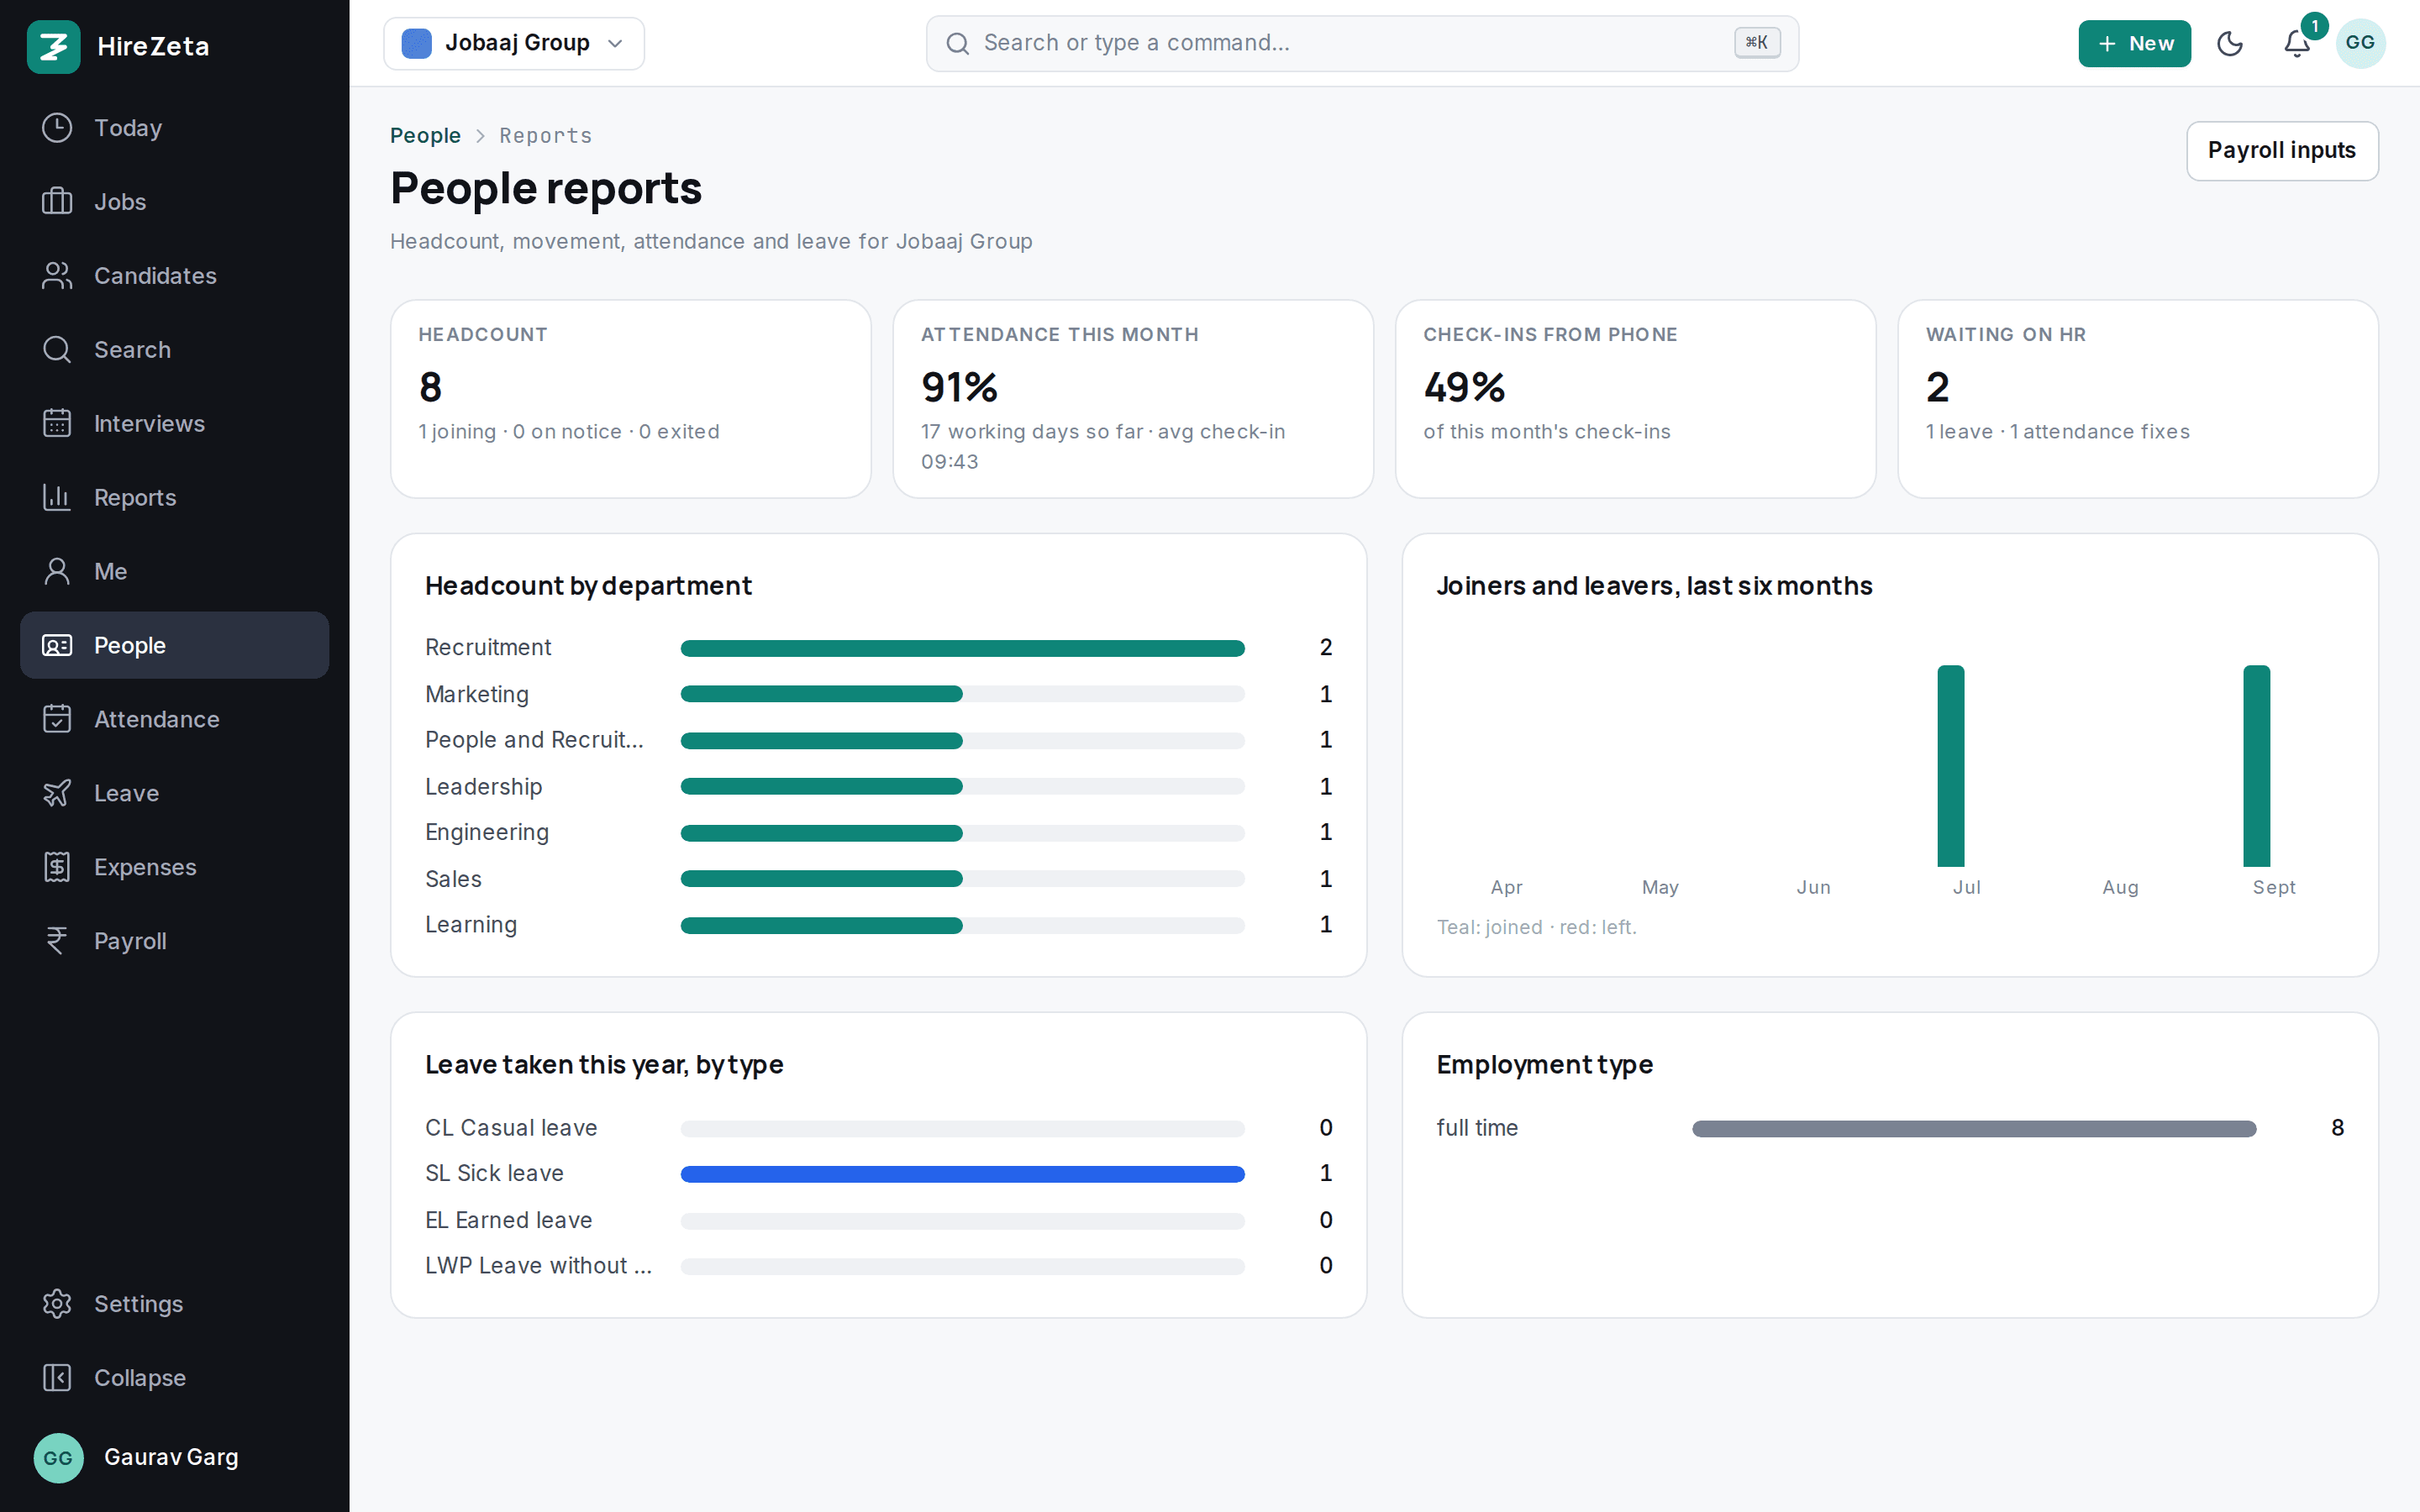Click the Reports breadcrumb text
The image size is (2420, 1512).
(546, 136)
